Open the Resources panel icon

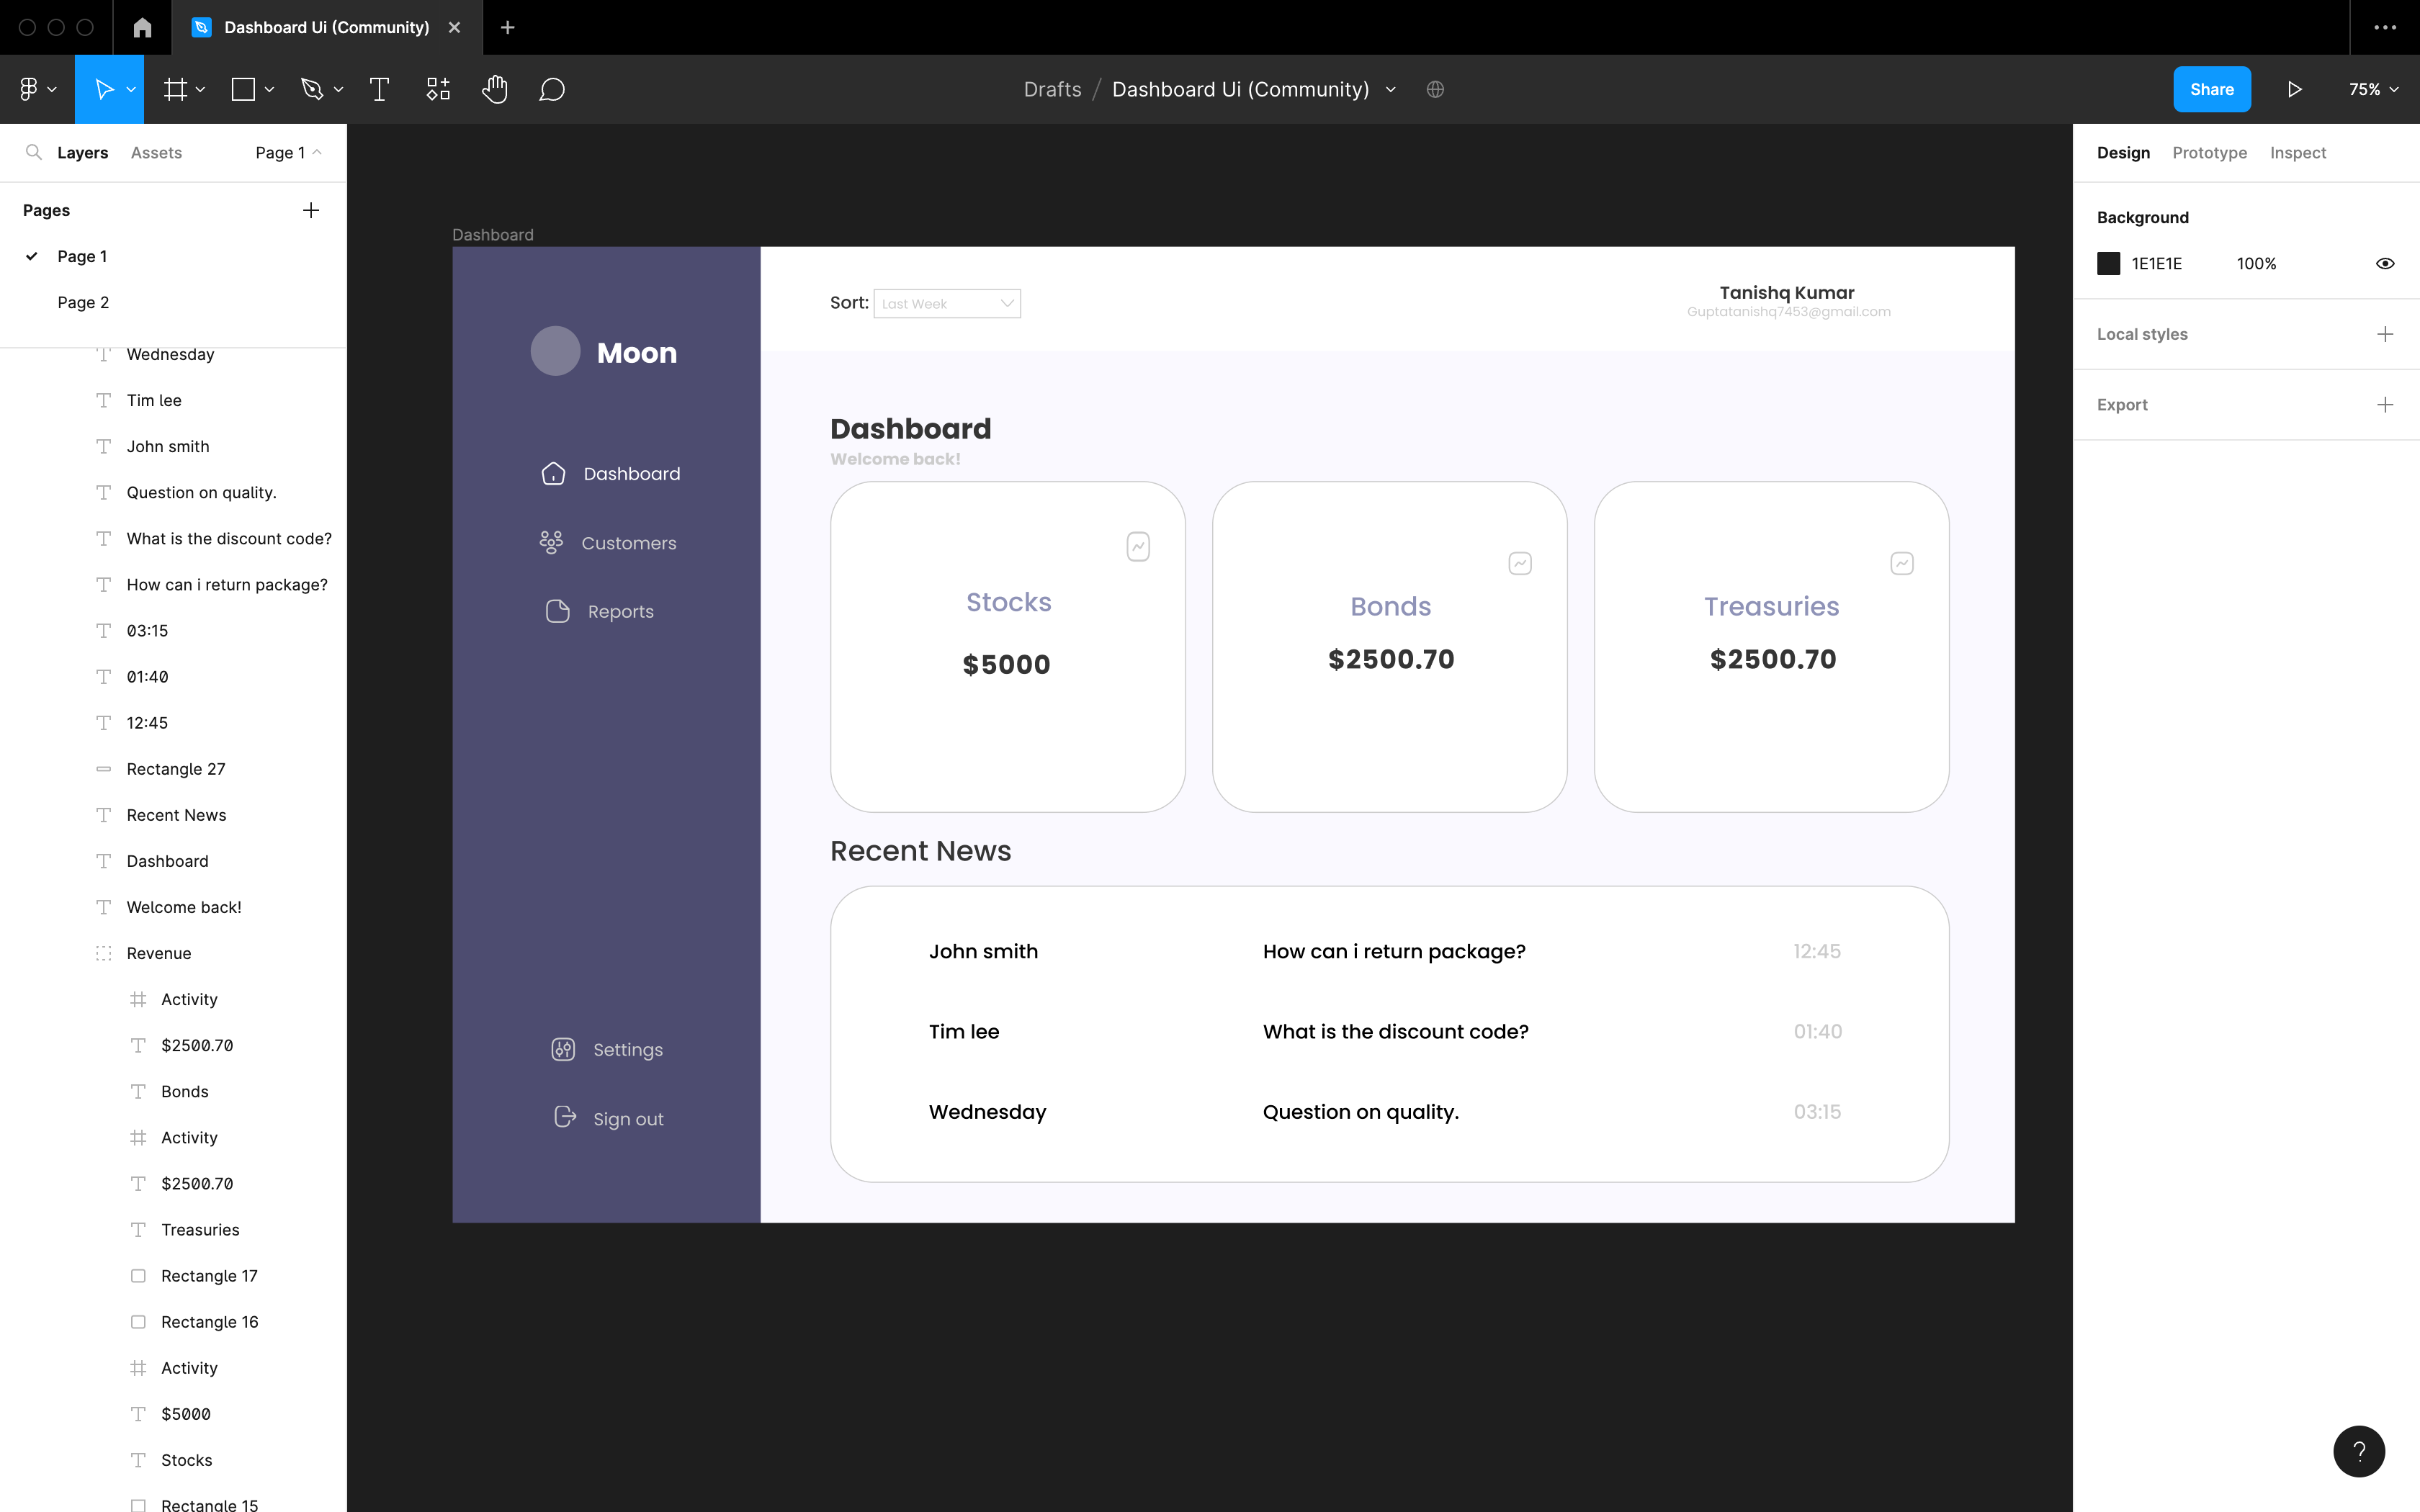[x=437, y=89]
